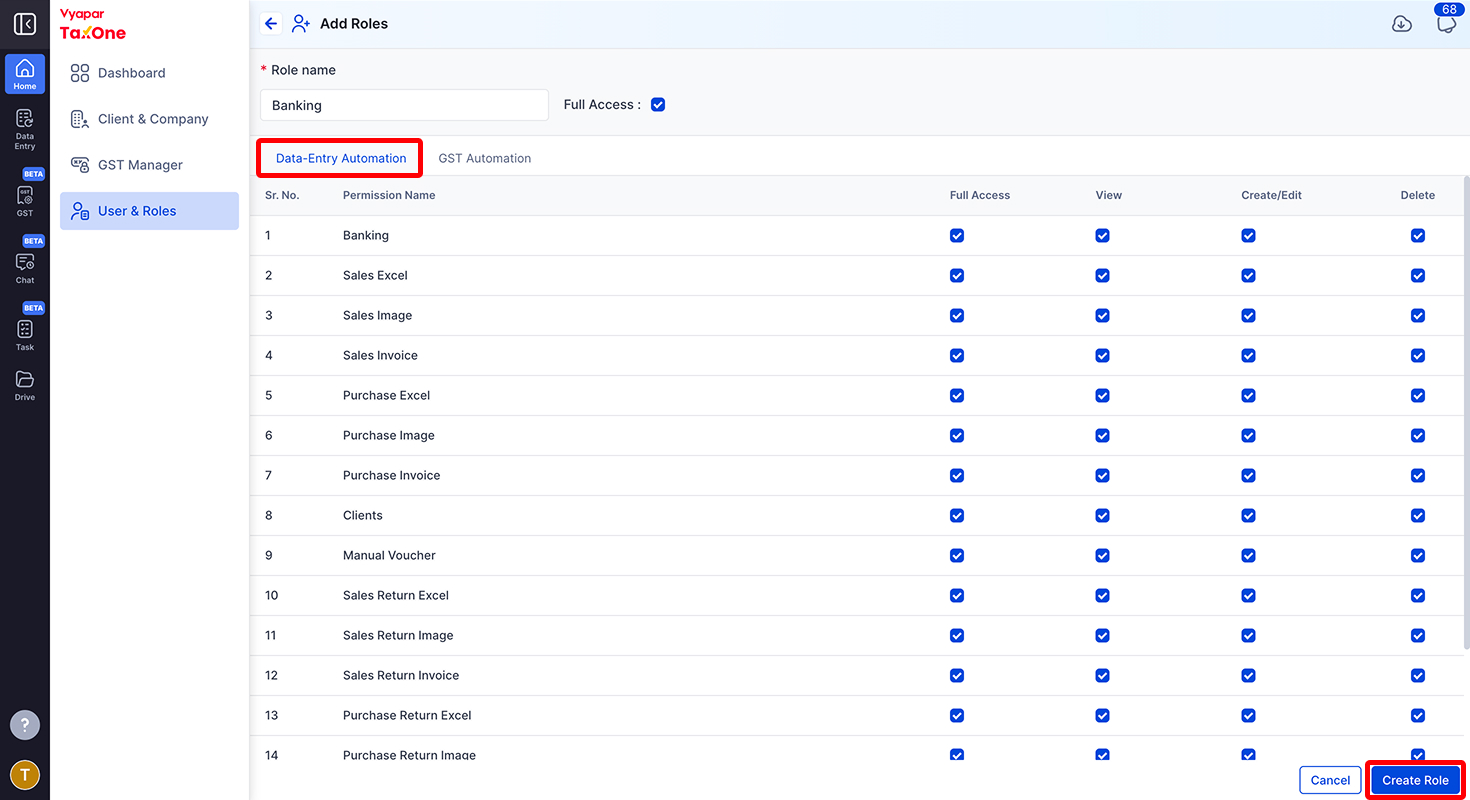Click the Sr. No. column header

[282, 195]
